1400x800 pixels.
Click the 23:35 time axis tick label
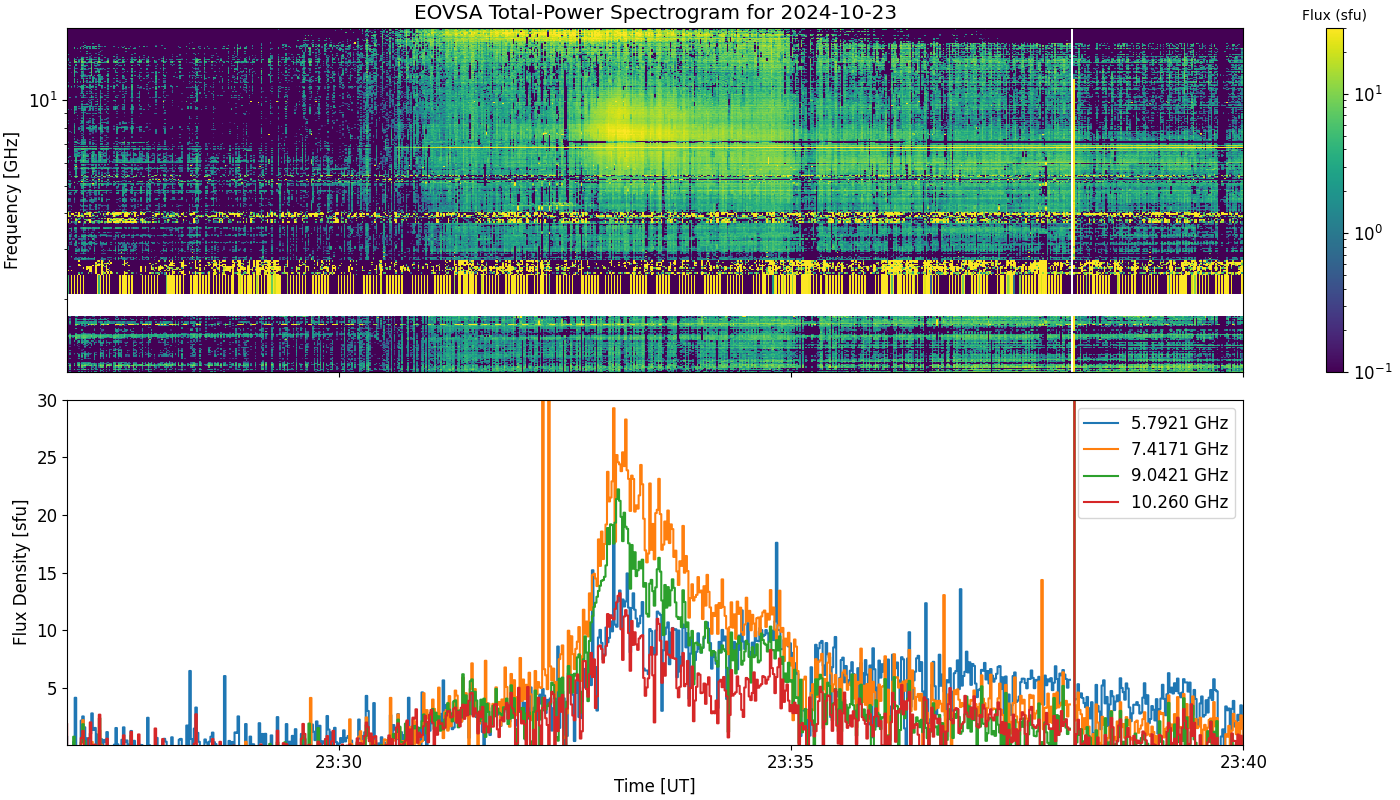792,763
